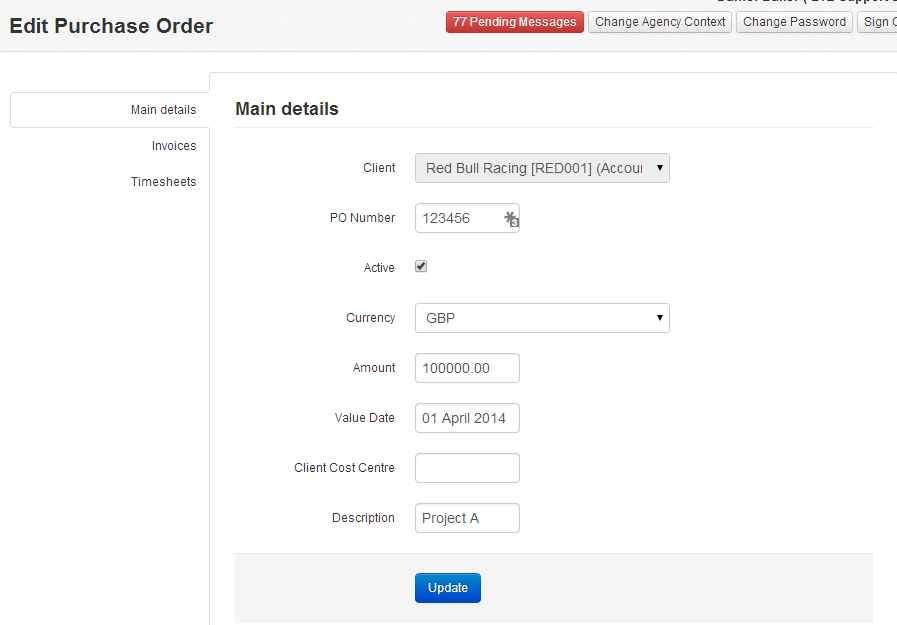Click the blue Update button
The image size is (897, 625).
448,588
